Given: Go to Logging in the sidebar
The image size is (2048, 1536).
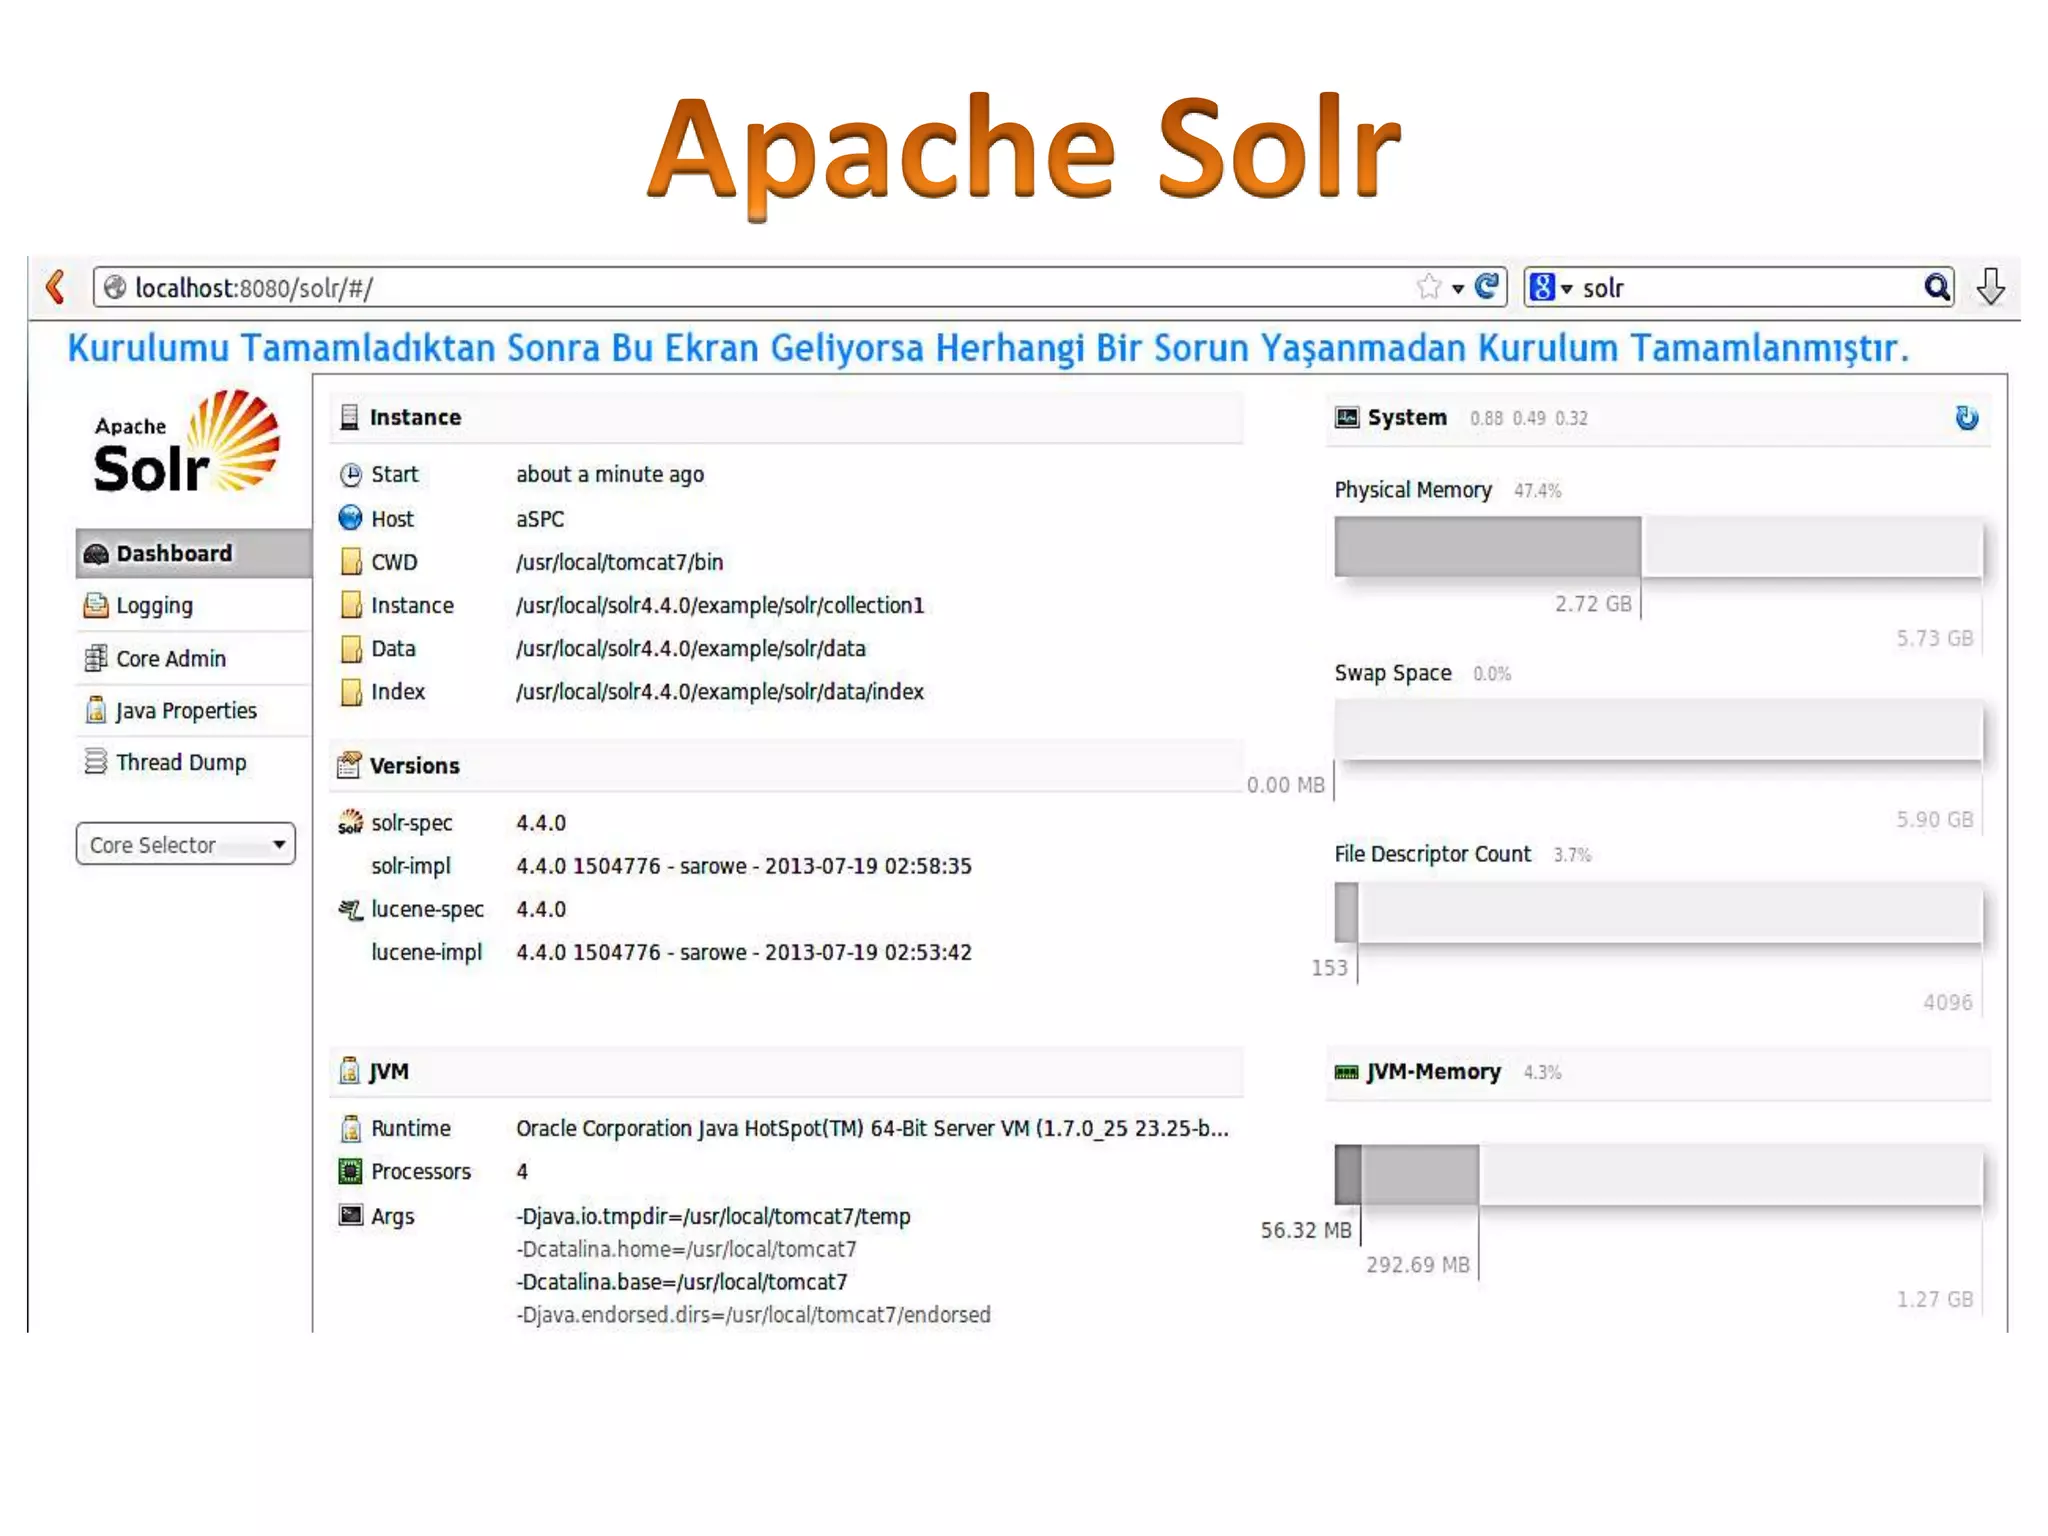Looking at the screenshot, I should (154, 606).
